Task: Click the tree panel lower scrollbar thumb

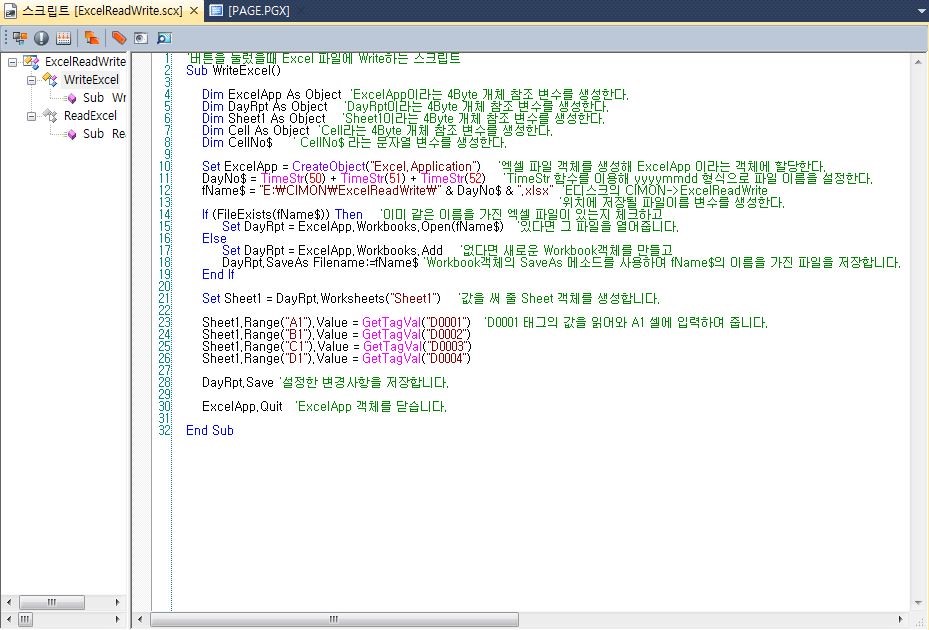Action: point(25,619)
